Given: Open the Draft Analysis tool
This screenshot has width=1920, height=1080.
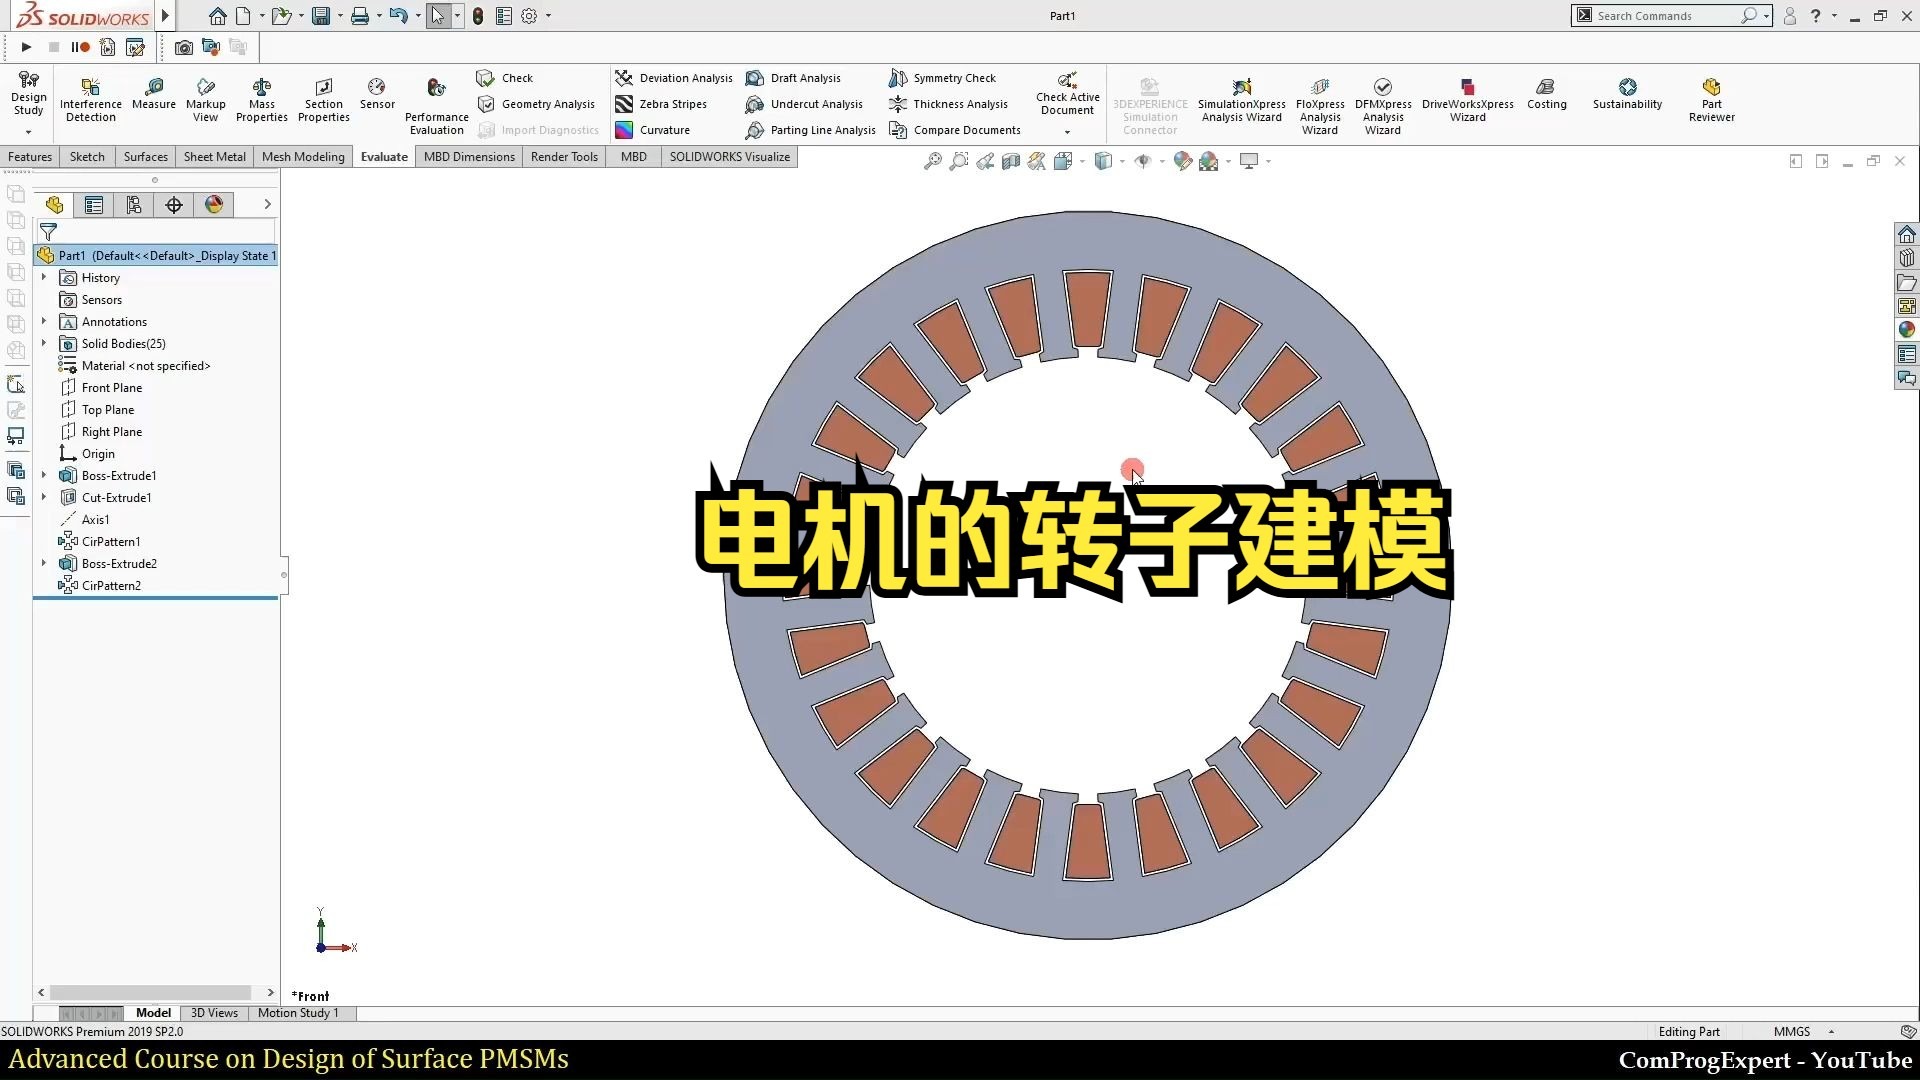Looking at the screenshot, I should click(795, 78).
